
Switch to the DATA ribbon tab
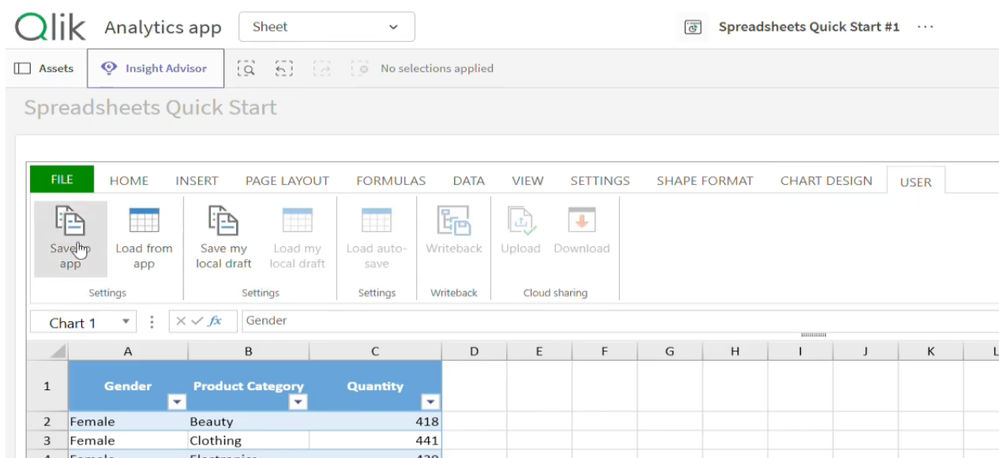point(469,181)
